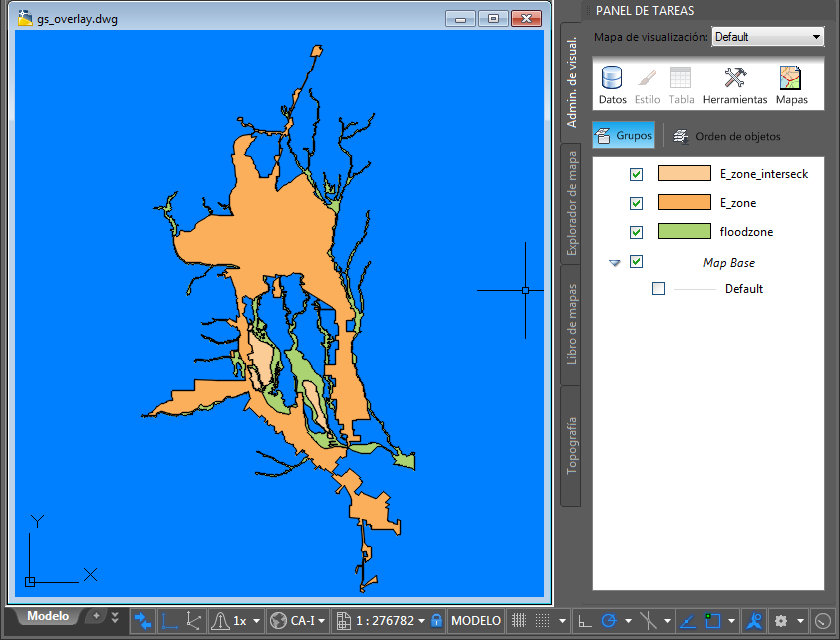Select the floodzone green color swatch
840x640 pixels.
tap(684, 231)
